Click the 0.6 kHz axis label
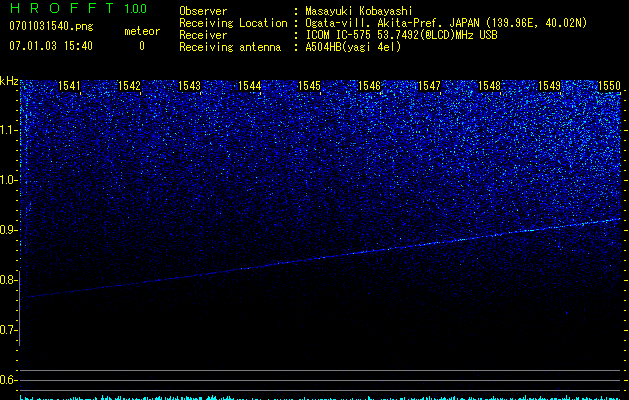Viewport: 629px width, 400px height. tap(8, 380)
